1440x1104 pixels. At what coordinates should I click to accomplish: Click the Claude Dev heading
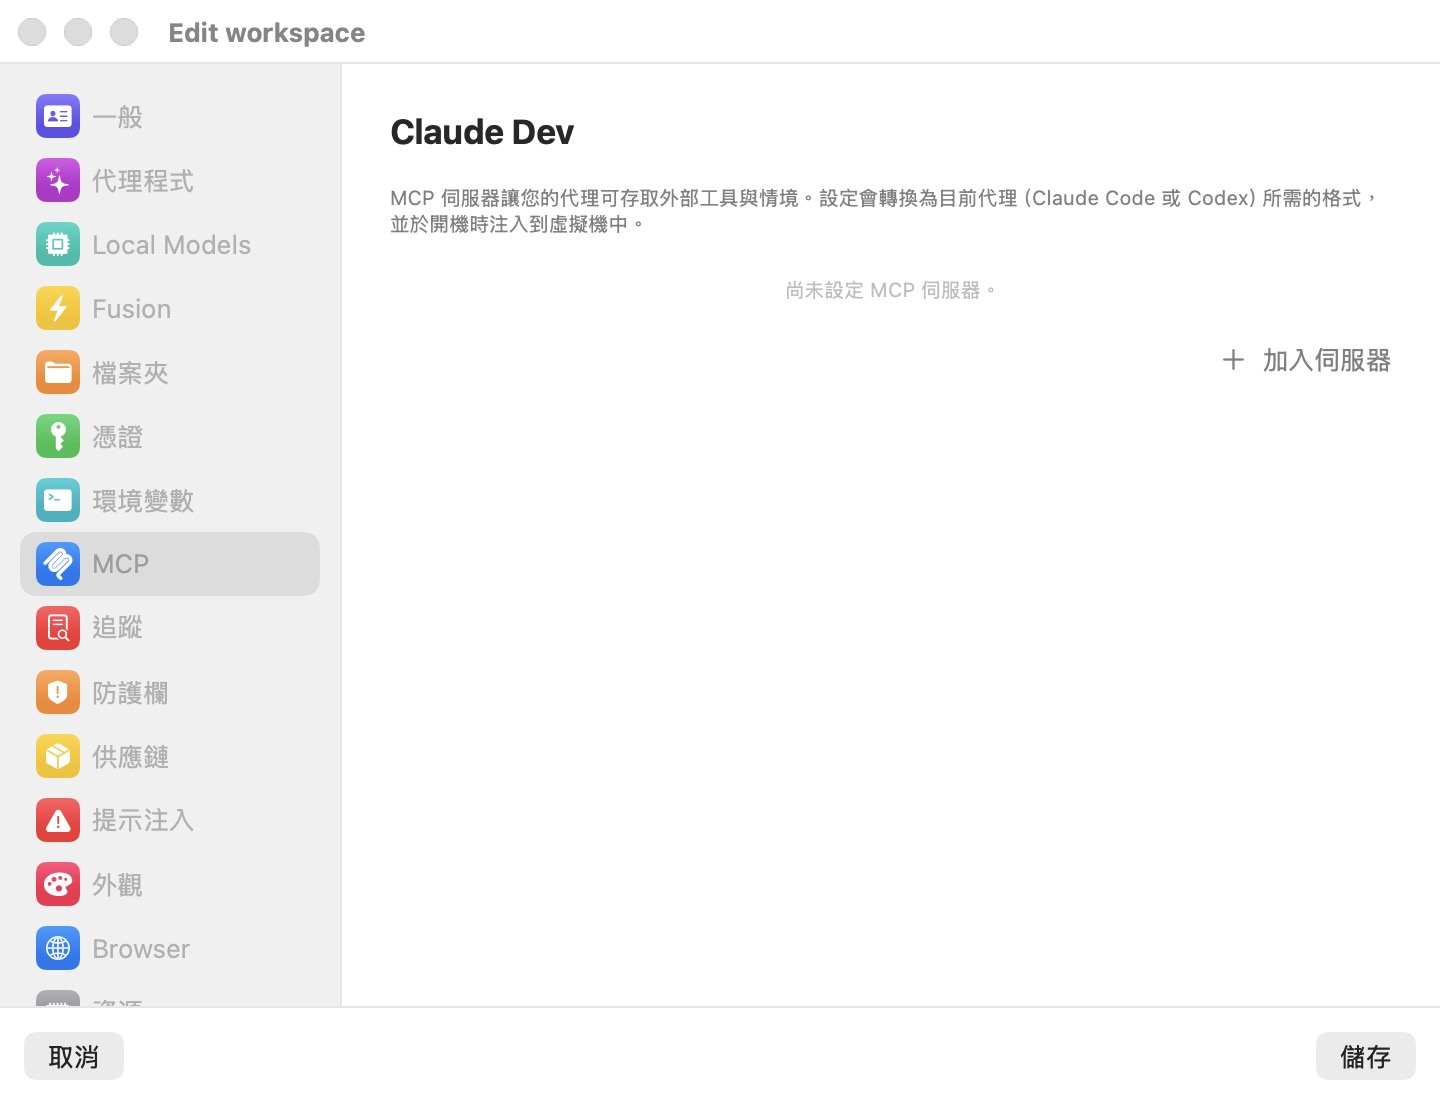(x=482, y=132)
